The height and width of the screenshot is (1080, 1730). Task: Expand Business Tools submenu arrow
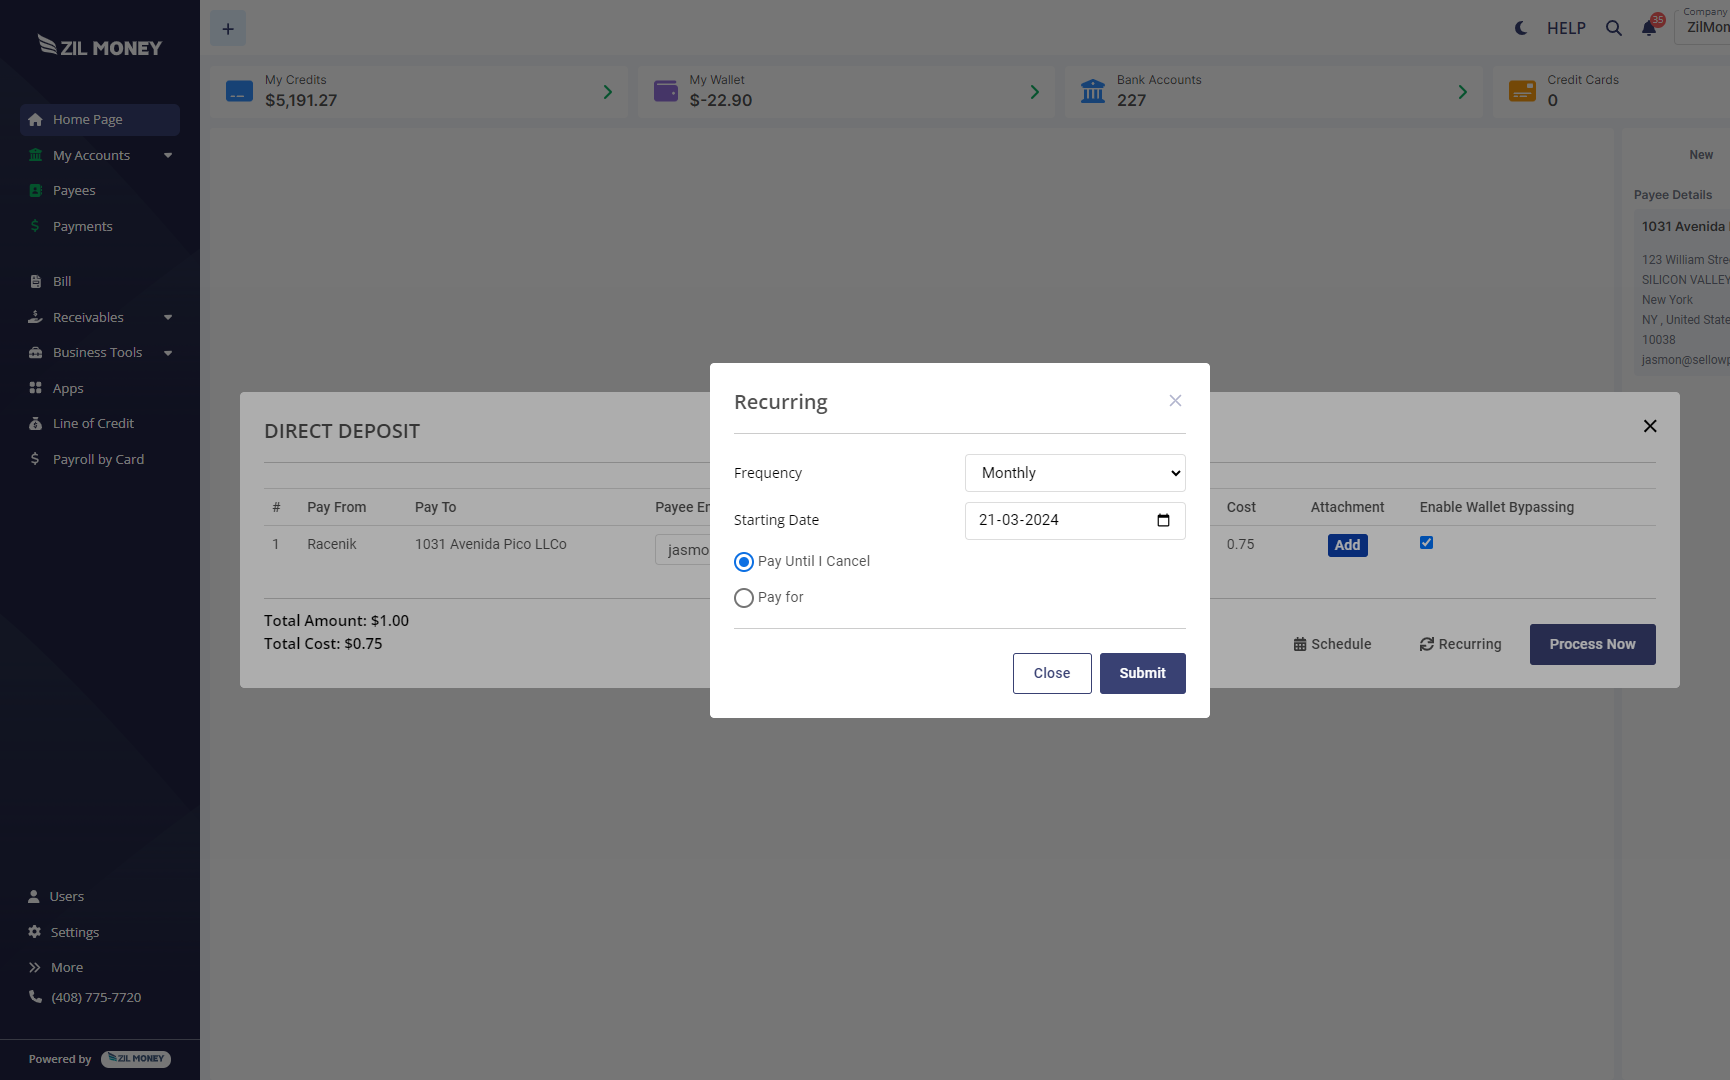point(168,353)
